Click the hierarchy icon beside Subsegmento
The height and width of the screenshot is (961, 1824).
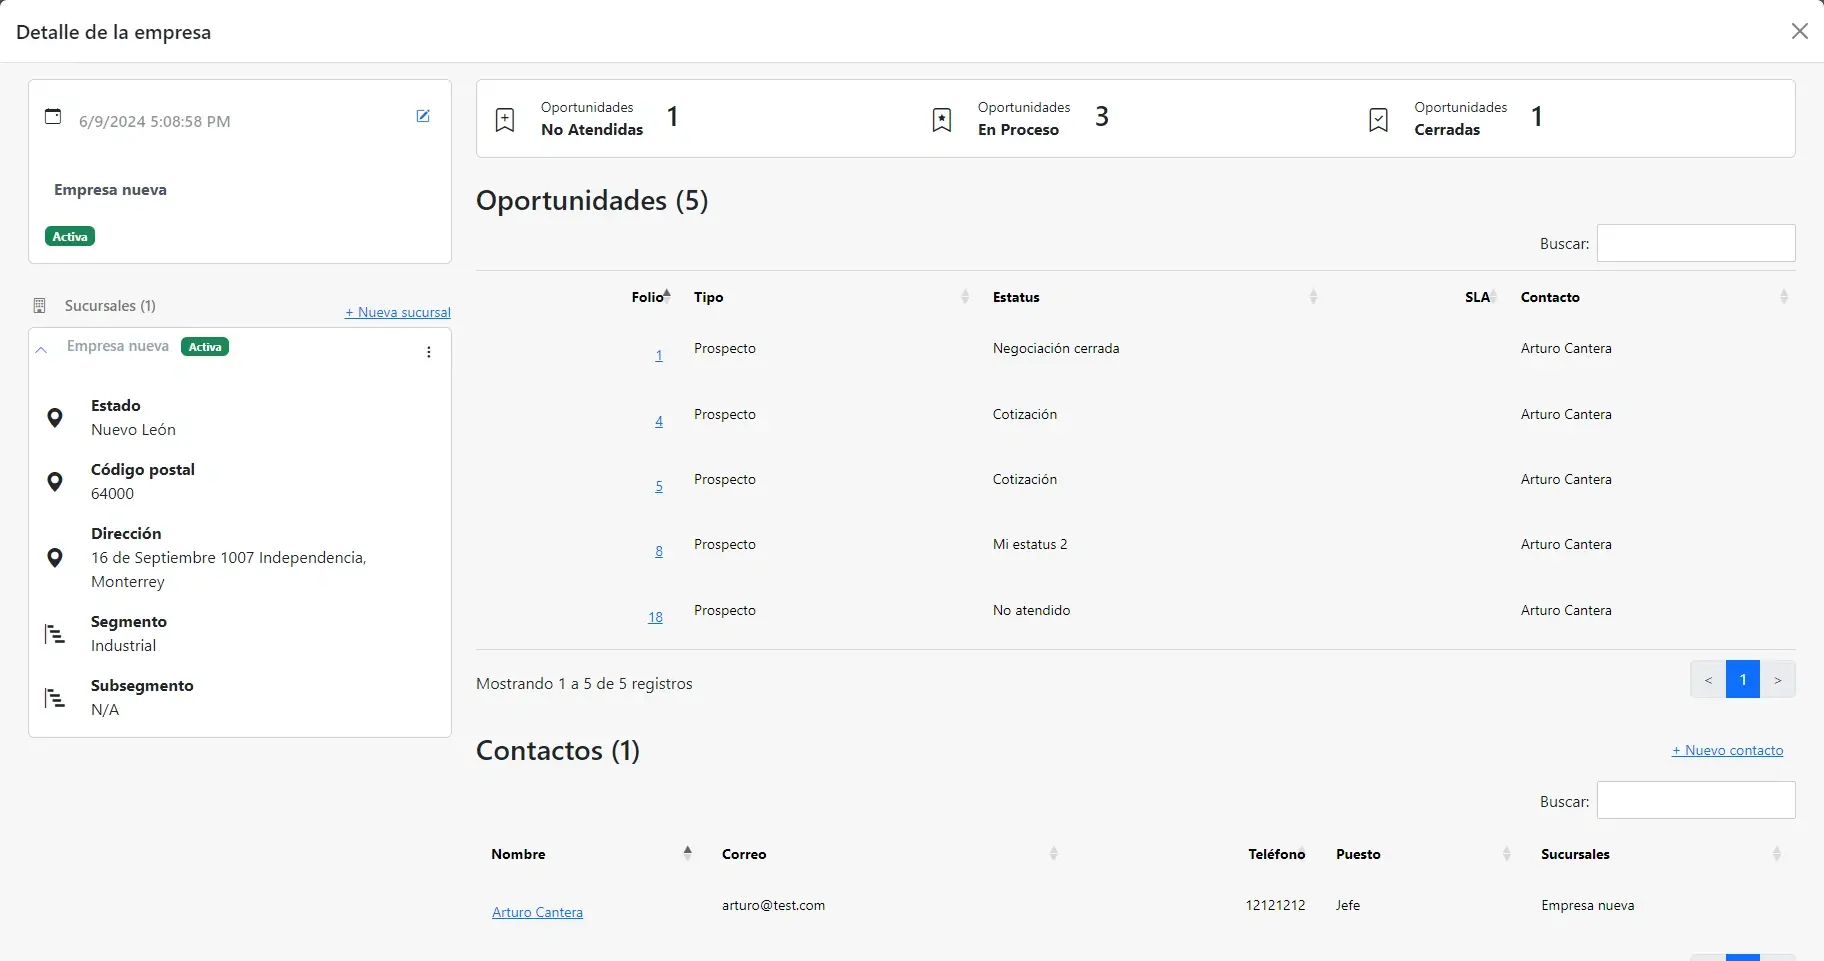coord(55,698)
